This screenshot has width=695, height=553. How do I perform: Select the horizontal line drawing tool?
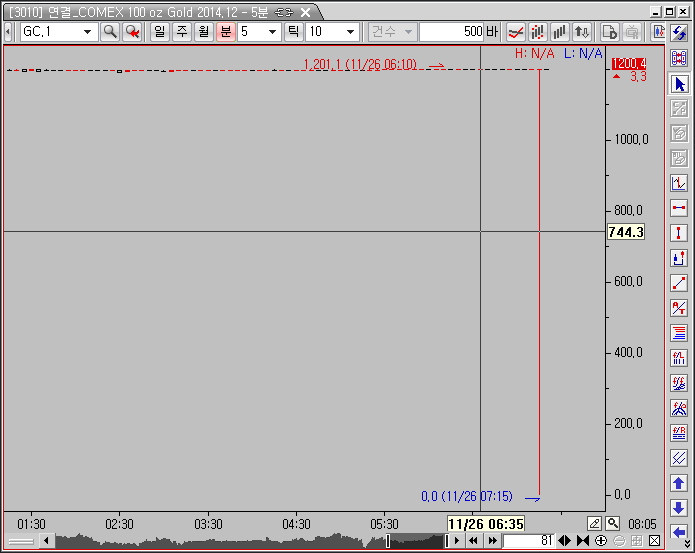679,208
